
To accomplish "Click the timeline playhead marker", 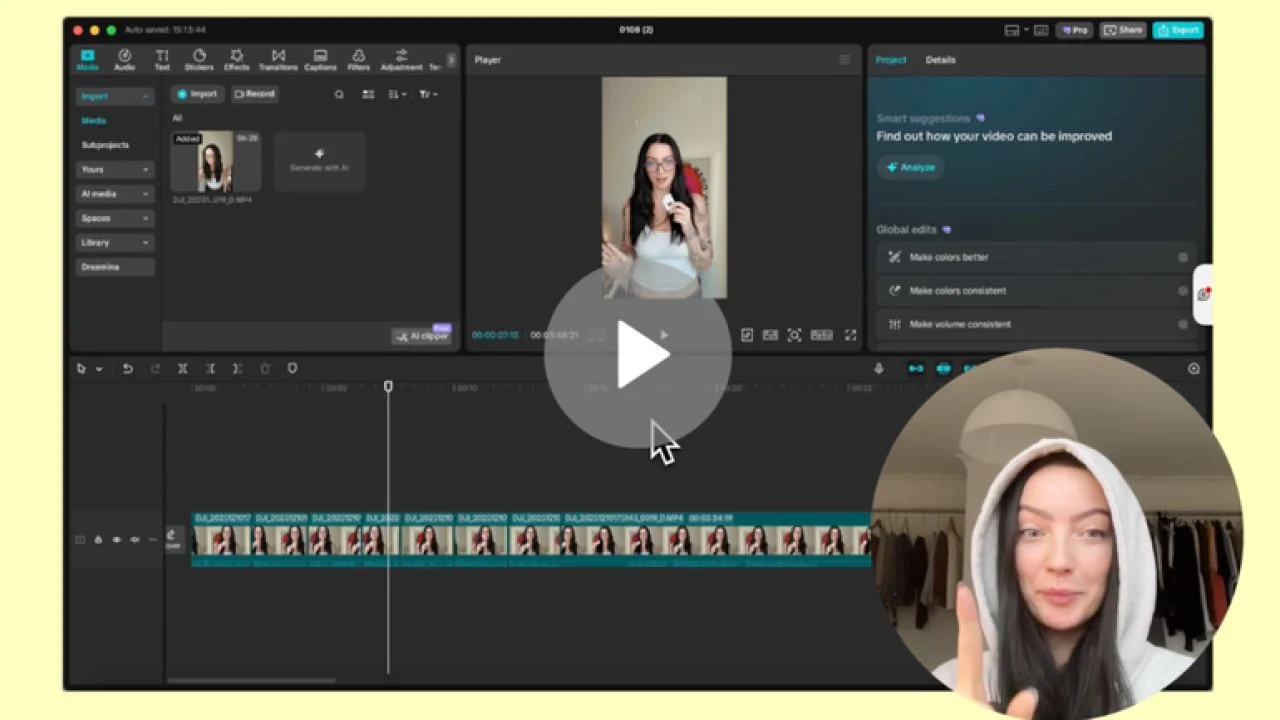I will [388, 386].
